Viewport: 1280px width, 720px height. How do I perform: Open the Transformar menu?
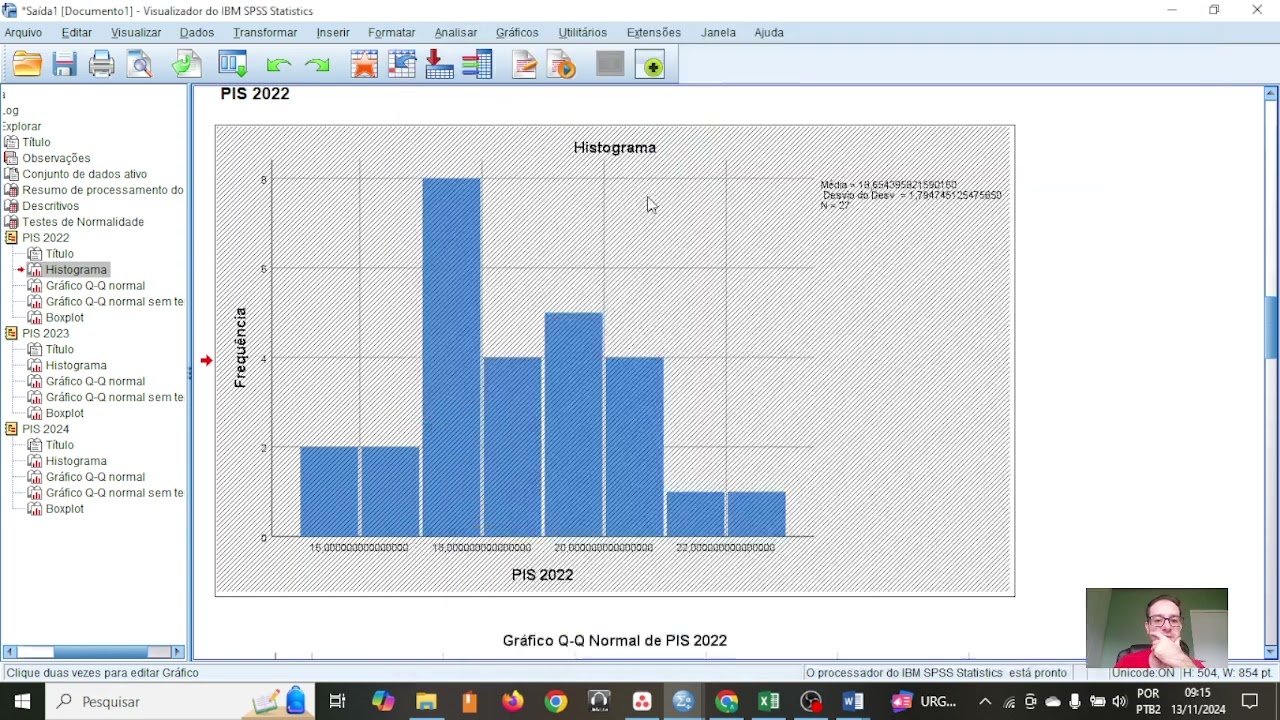265,33
